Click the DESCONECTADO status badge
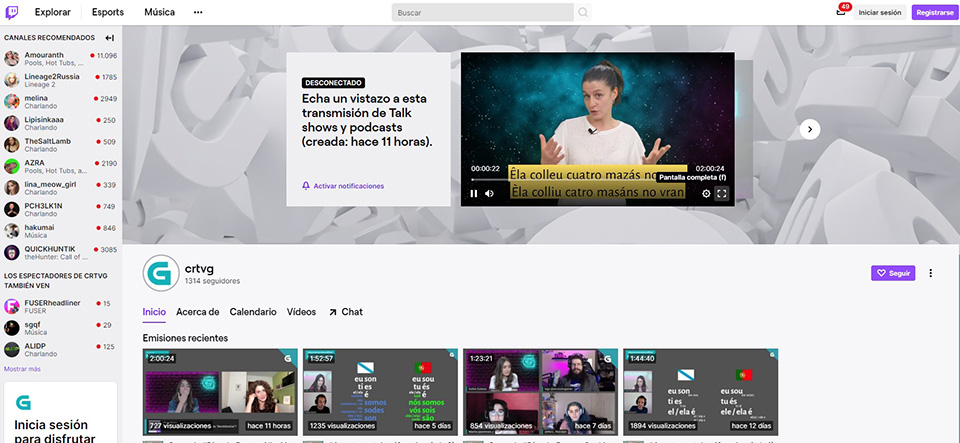Viewport: 960px width, 443px height. coord(333,83)
